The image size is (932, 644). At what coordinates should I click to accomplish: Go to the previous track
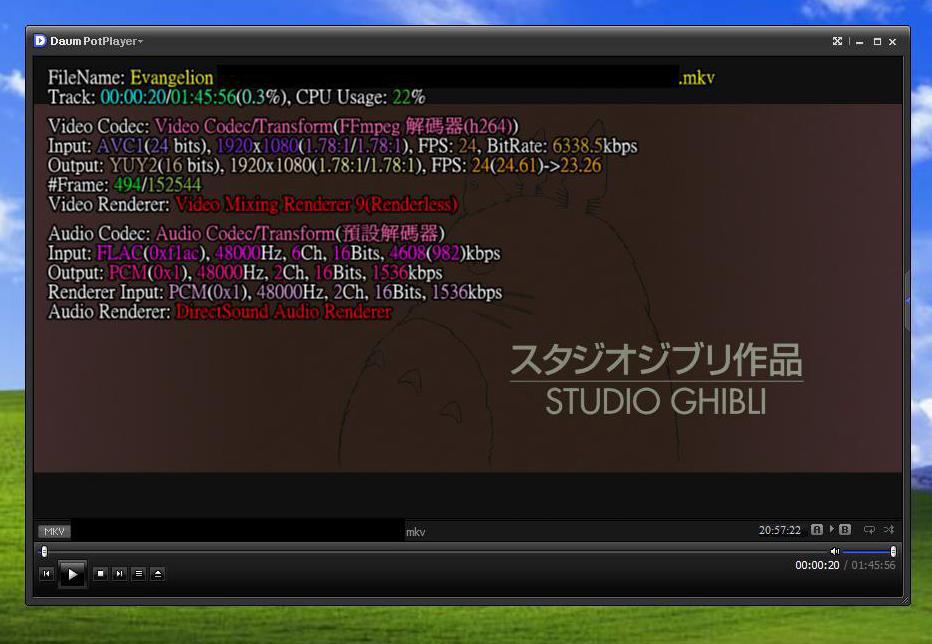tap(46, 573)
